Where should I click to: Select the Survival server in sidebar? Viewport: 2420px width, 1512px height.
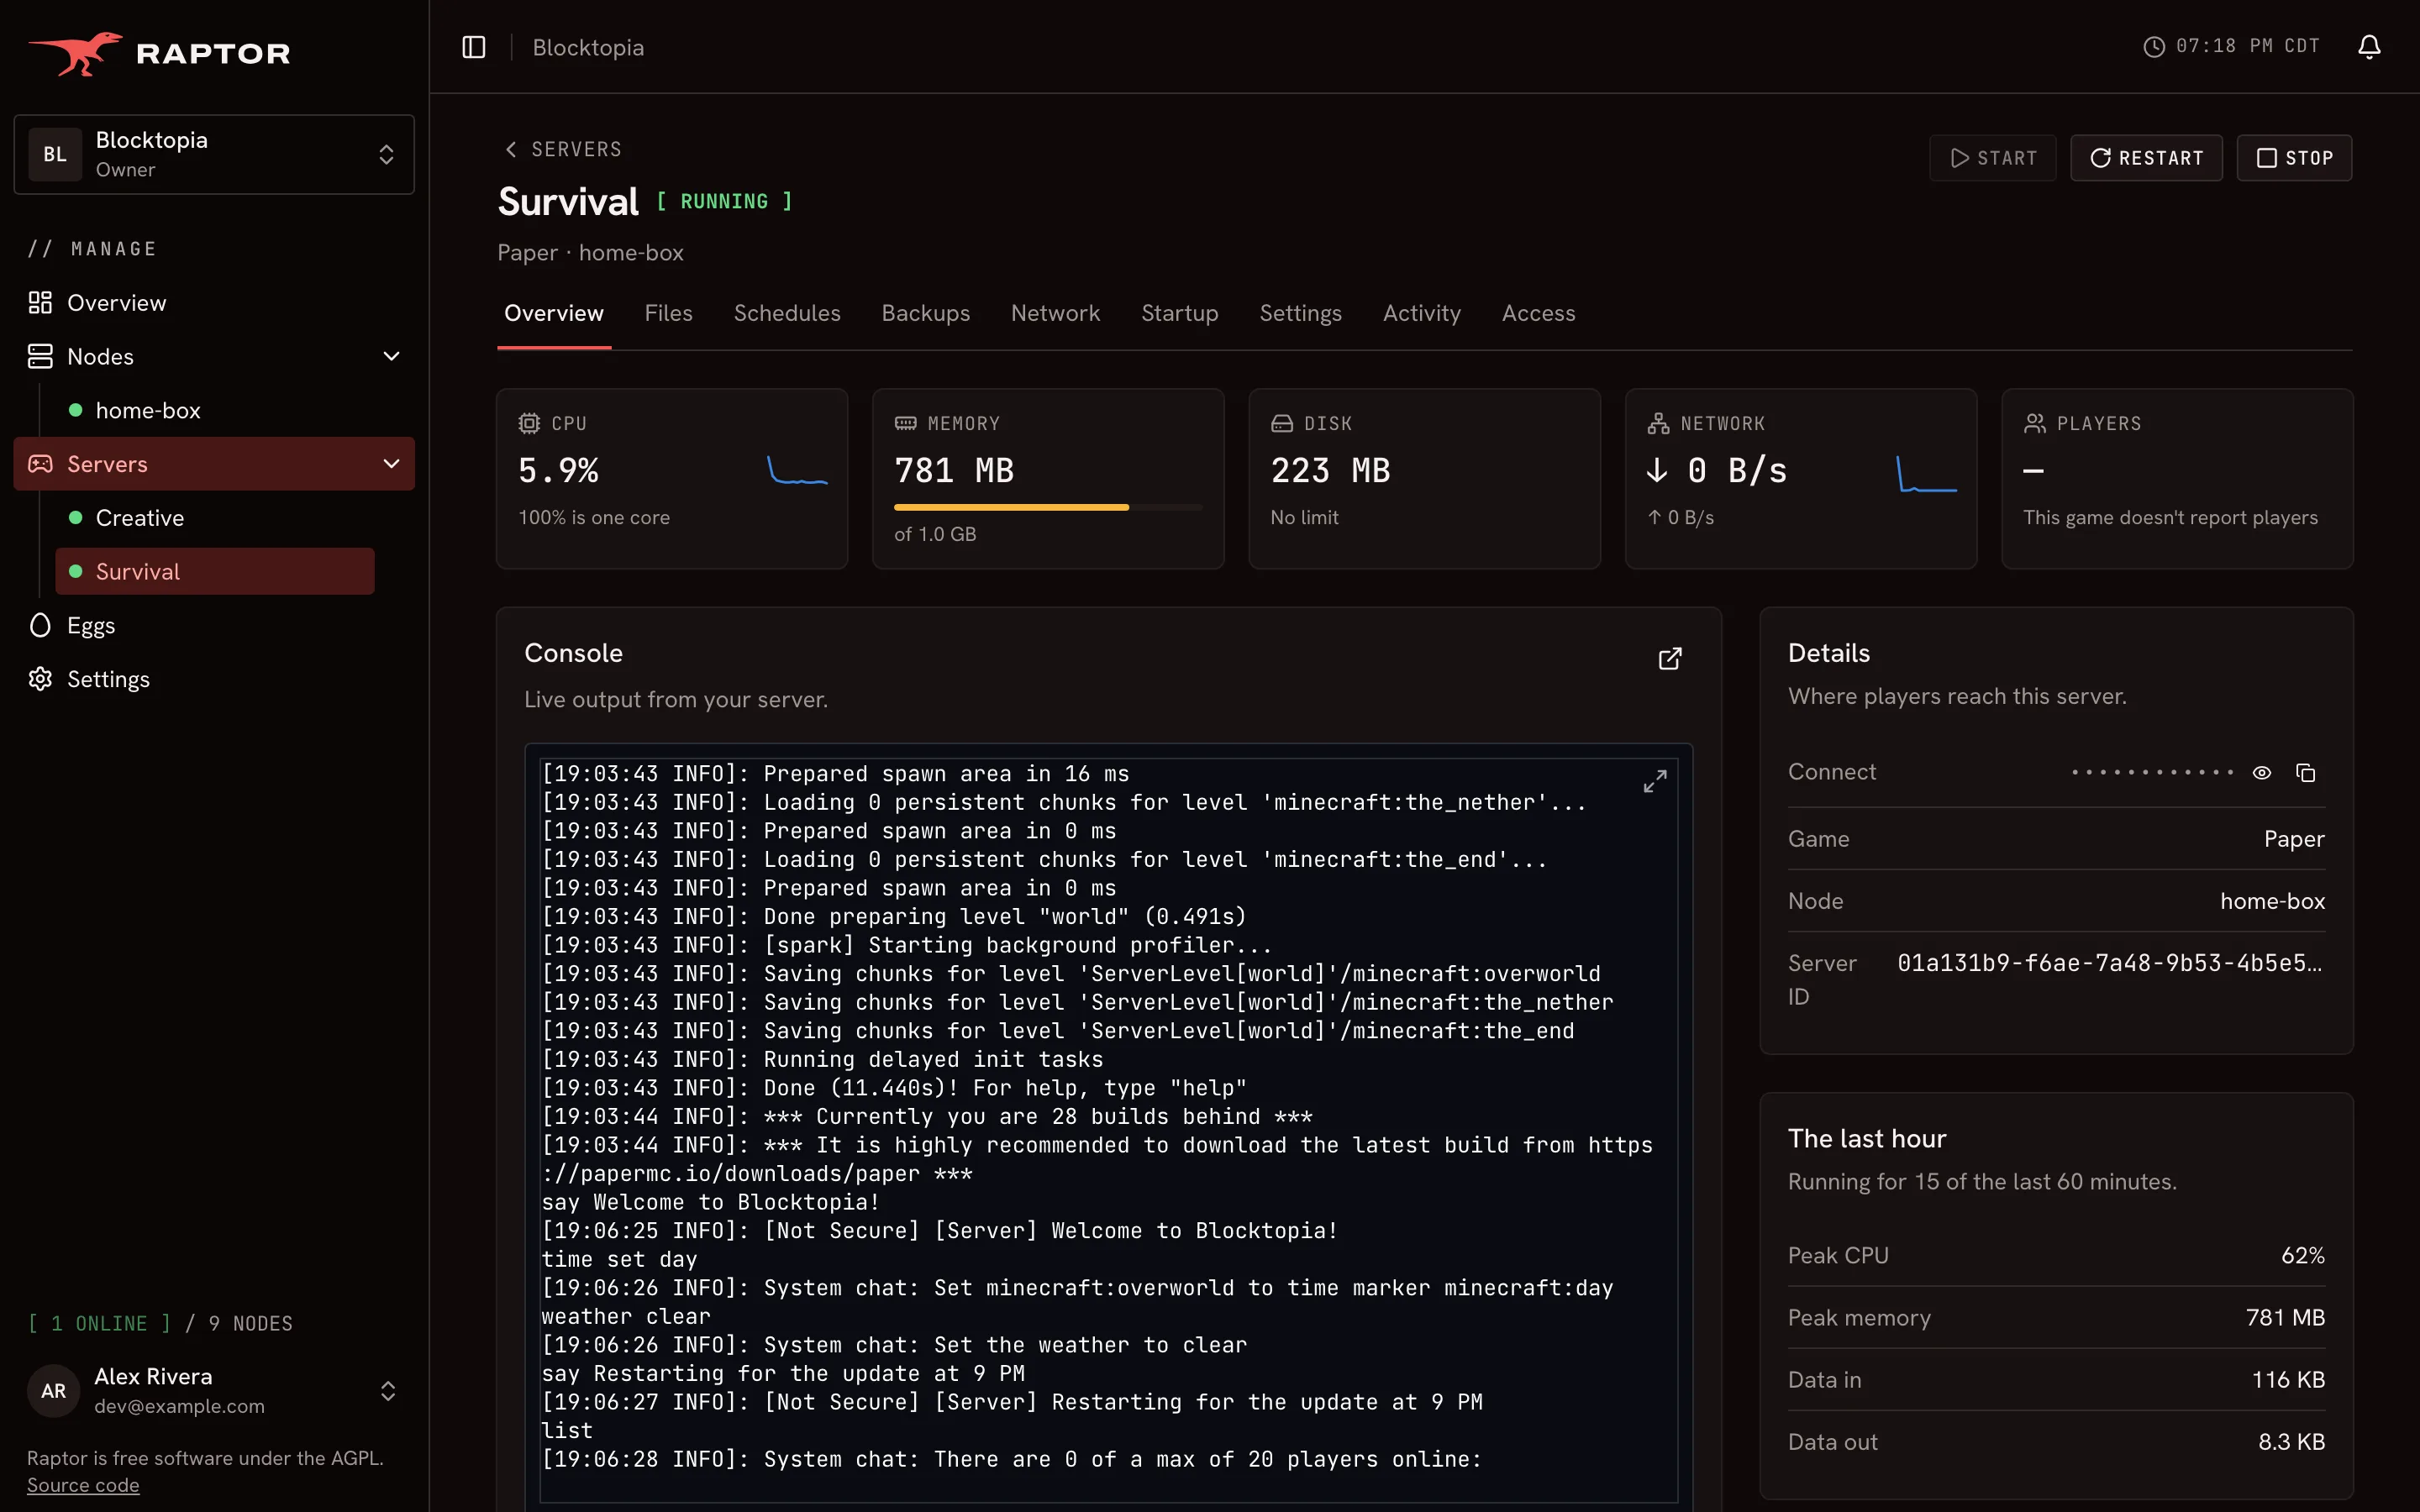(x=215, y=572)
